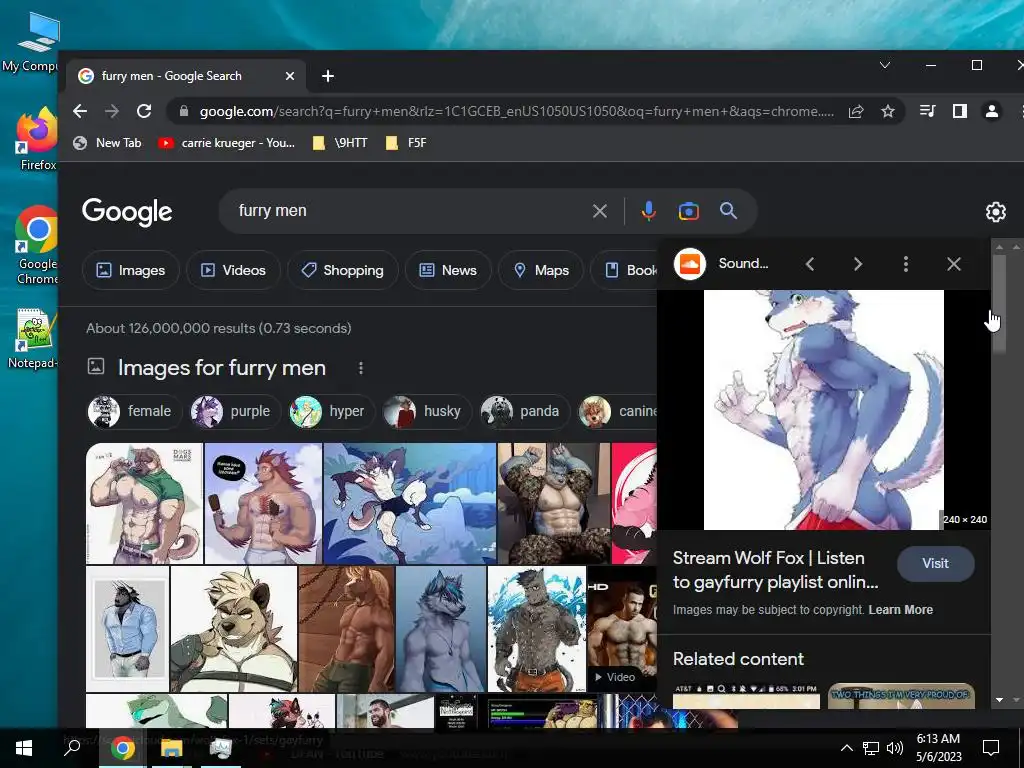The image size is (1024, 768).
Task: Open the tab search dropdown chevron
Action: 885,65
